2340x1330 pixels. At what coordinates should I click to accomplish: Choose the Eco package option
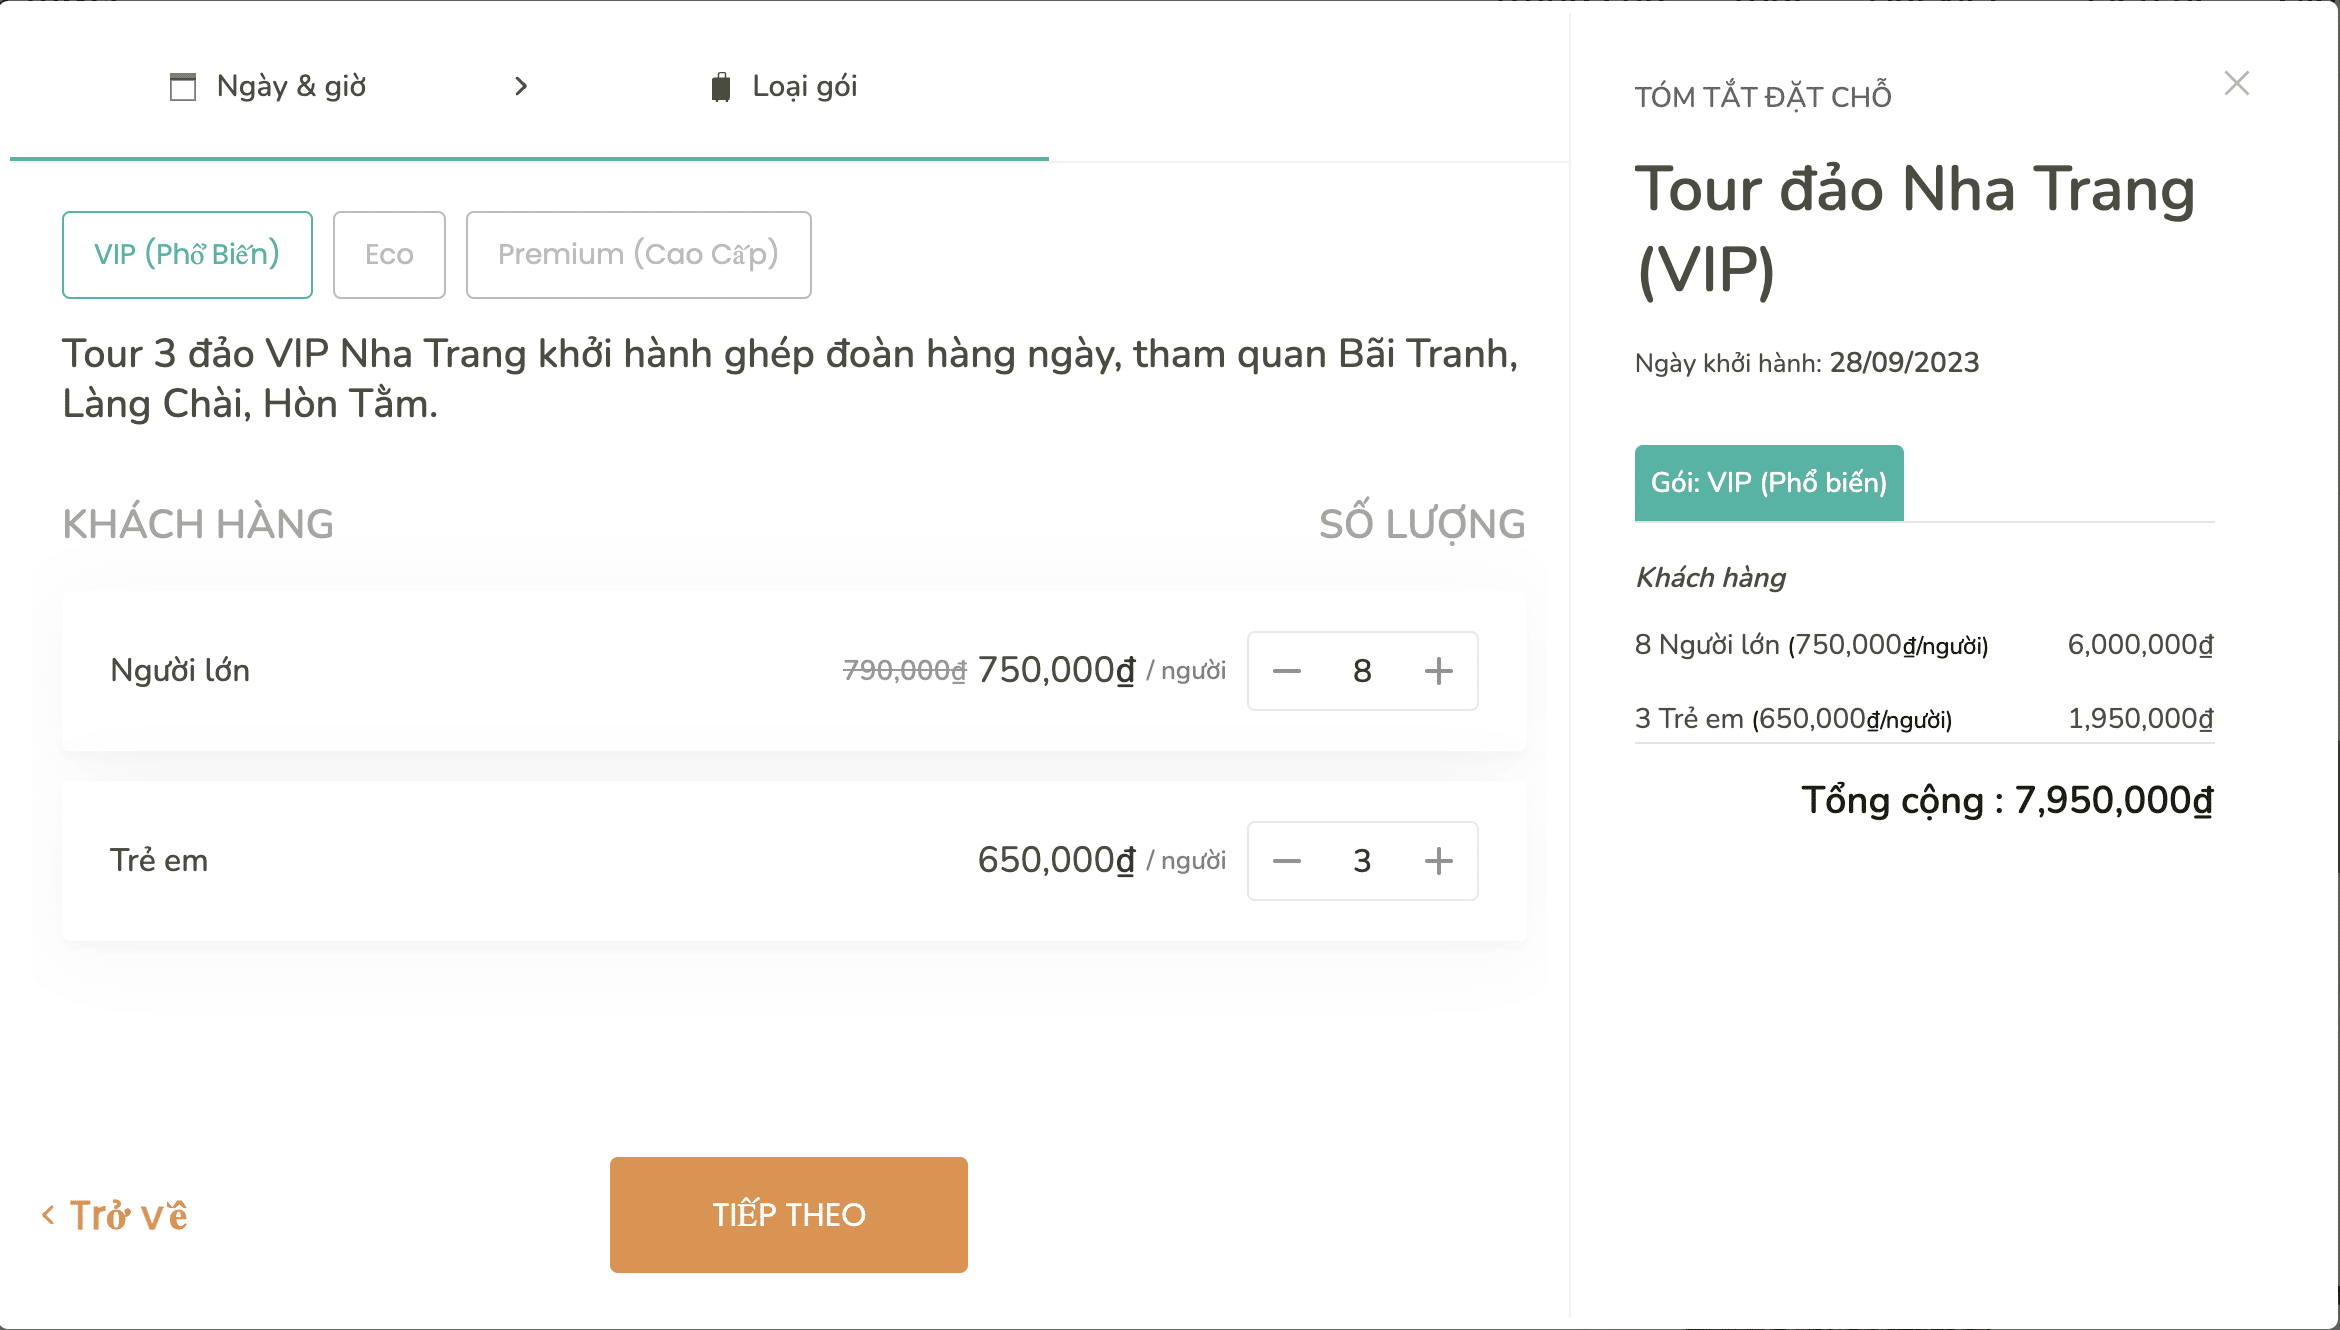coord(389,255)
